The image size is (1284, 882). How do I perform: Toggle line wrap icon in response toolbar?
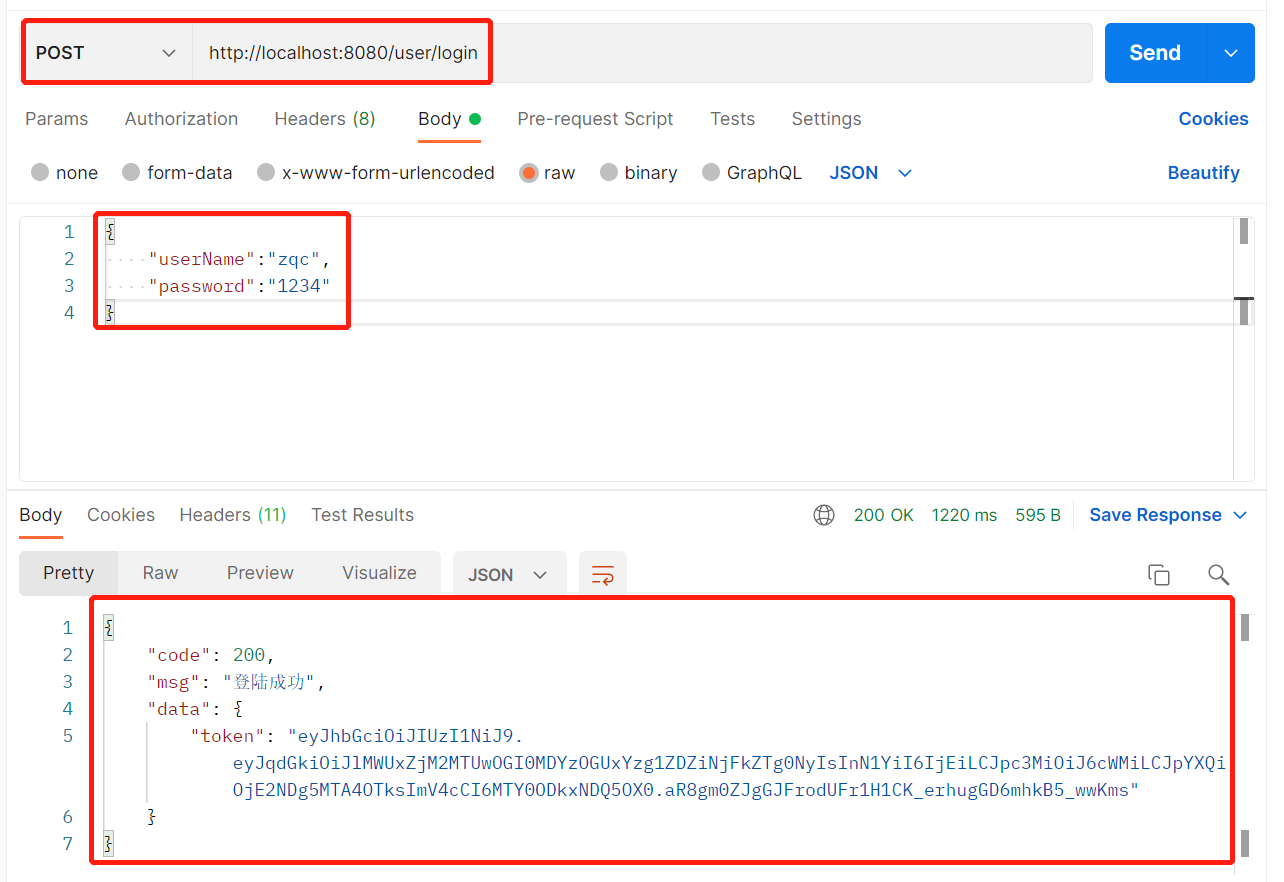click(x=602, y=574)
